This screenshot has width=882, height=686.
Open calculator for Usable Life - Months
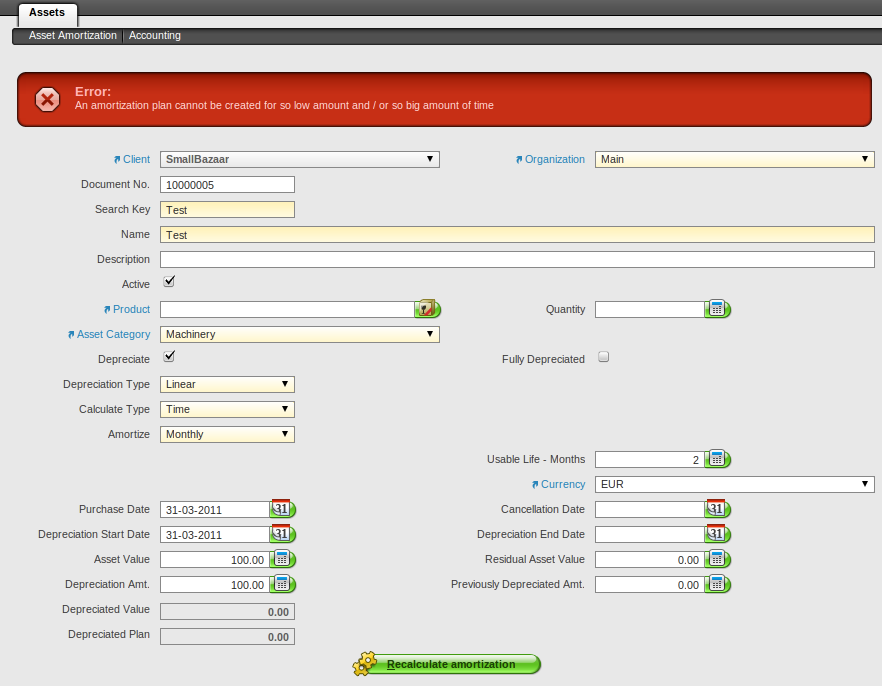tap(717, 459)
